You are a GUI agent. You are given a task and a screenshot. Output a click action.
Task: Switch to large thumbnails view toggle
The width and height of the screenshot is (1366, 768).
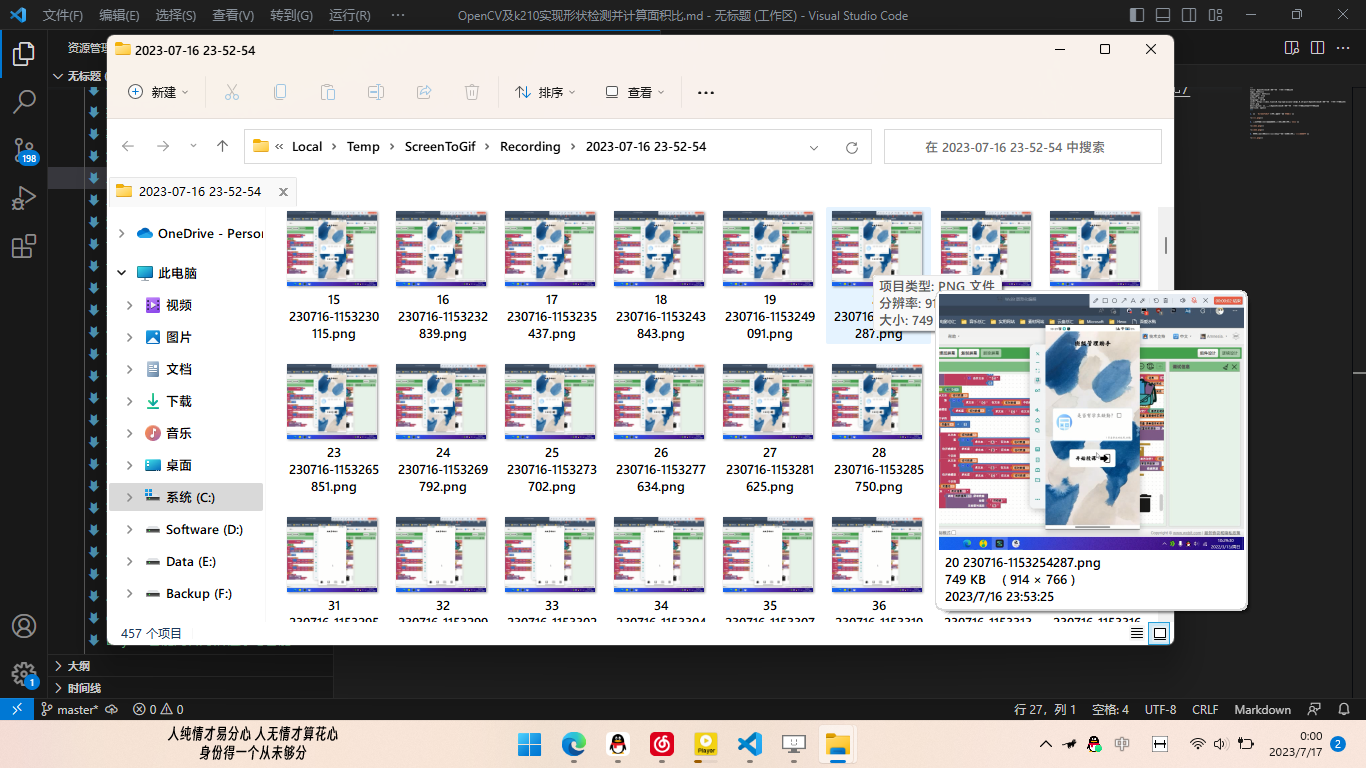point(1159,633)
